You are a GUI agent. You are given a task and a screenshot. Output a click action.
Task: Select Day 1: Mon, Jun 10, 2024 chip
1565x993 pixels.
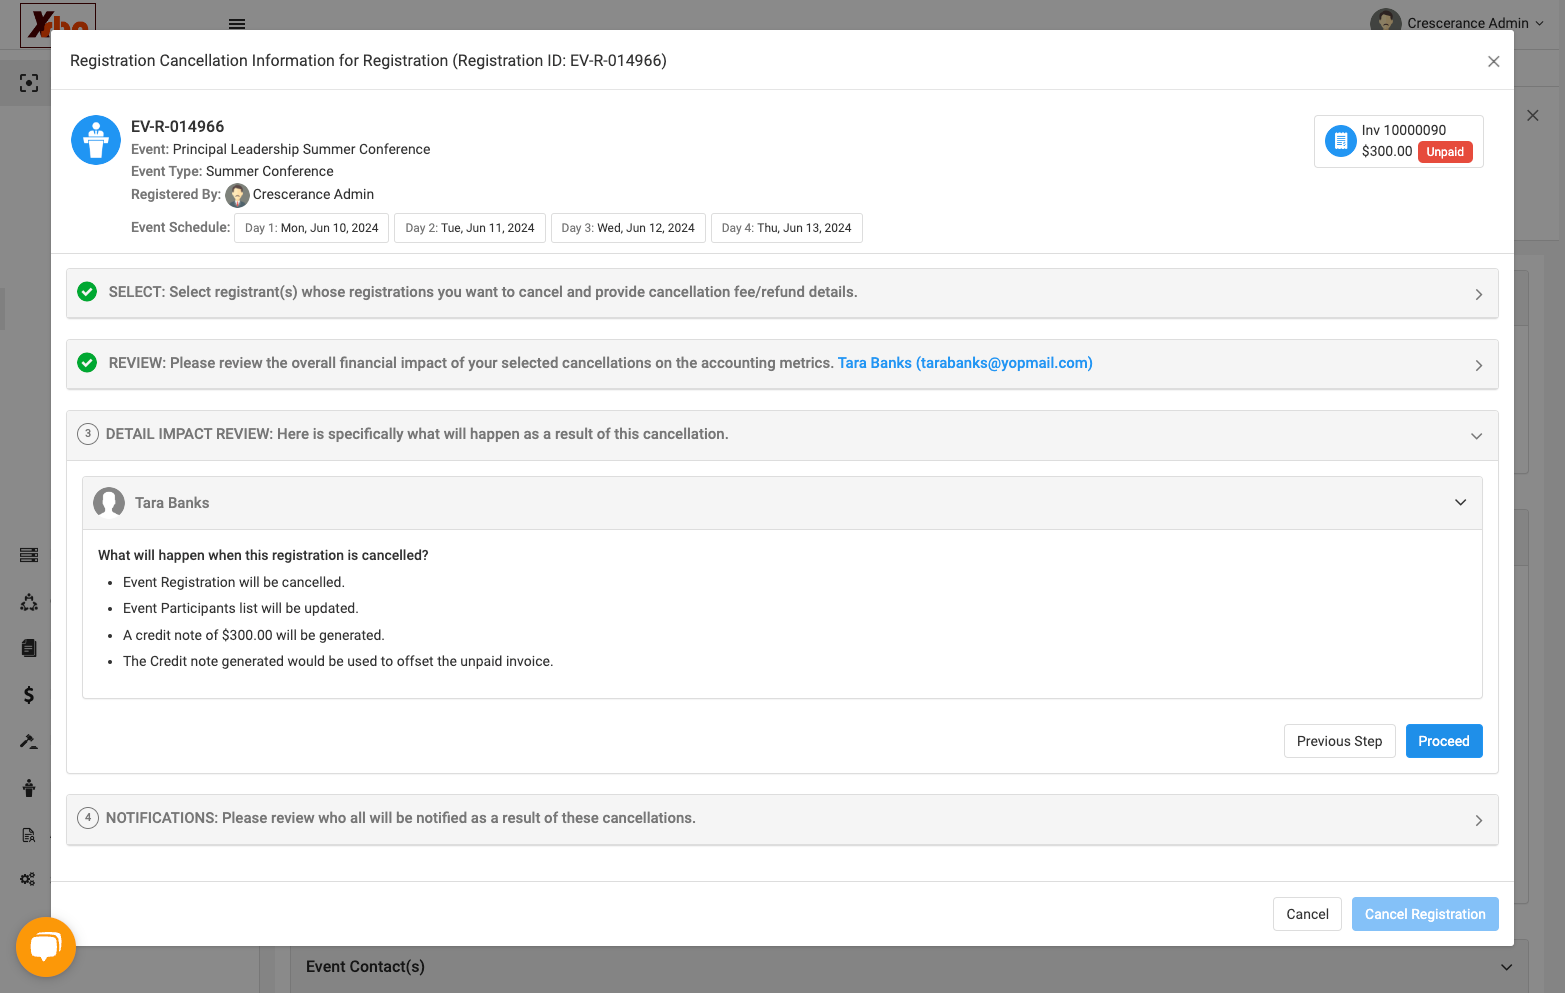pos(311,228)
